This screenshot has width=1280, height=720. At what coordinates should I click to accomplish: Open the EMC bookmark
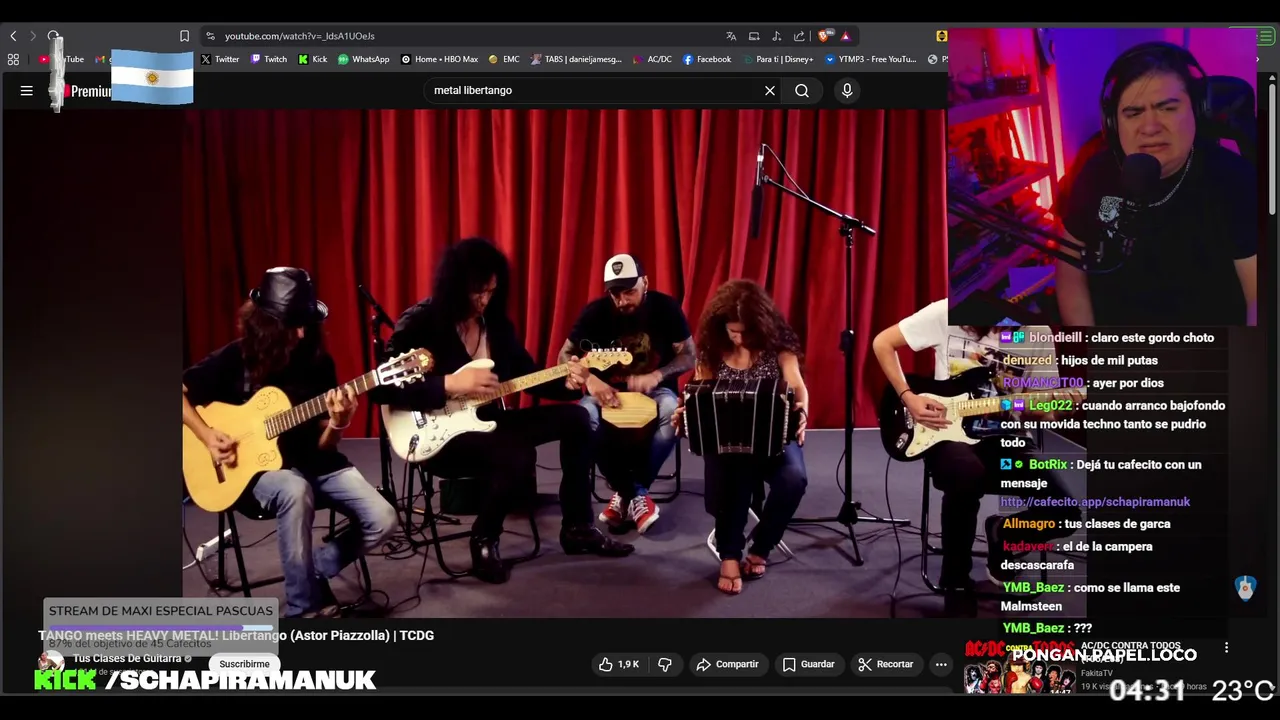(x=504, y=59)
